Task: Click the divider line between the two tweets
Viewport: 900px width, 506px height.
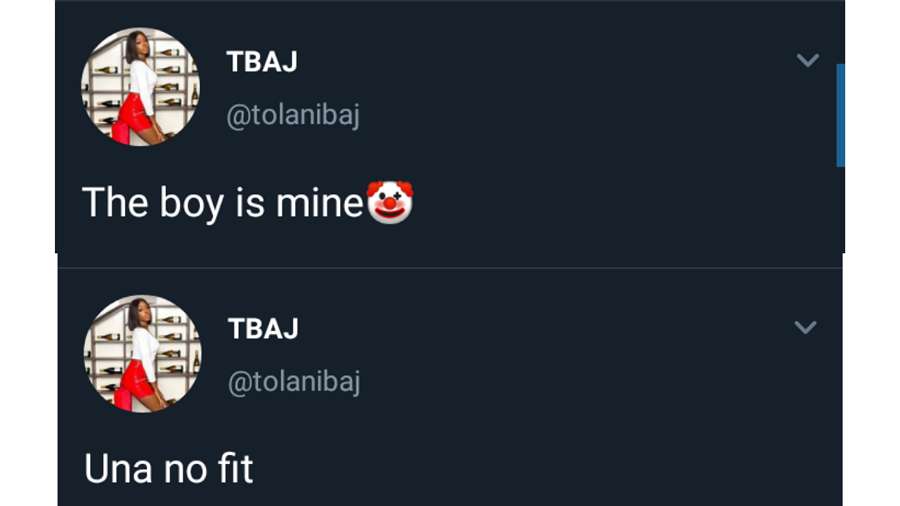Action: (450, 268)
